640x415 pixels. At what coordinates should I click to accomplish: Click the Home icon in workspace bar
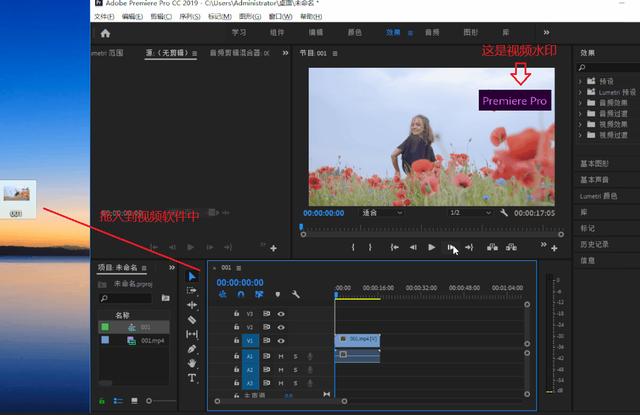pos(105,33)
